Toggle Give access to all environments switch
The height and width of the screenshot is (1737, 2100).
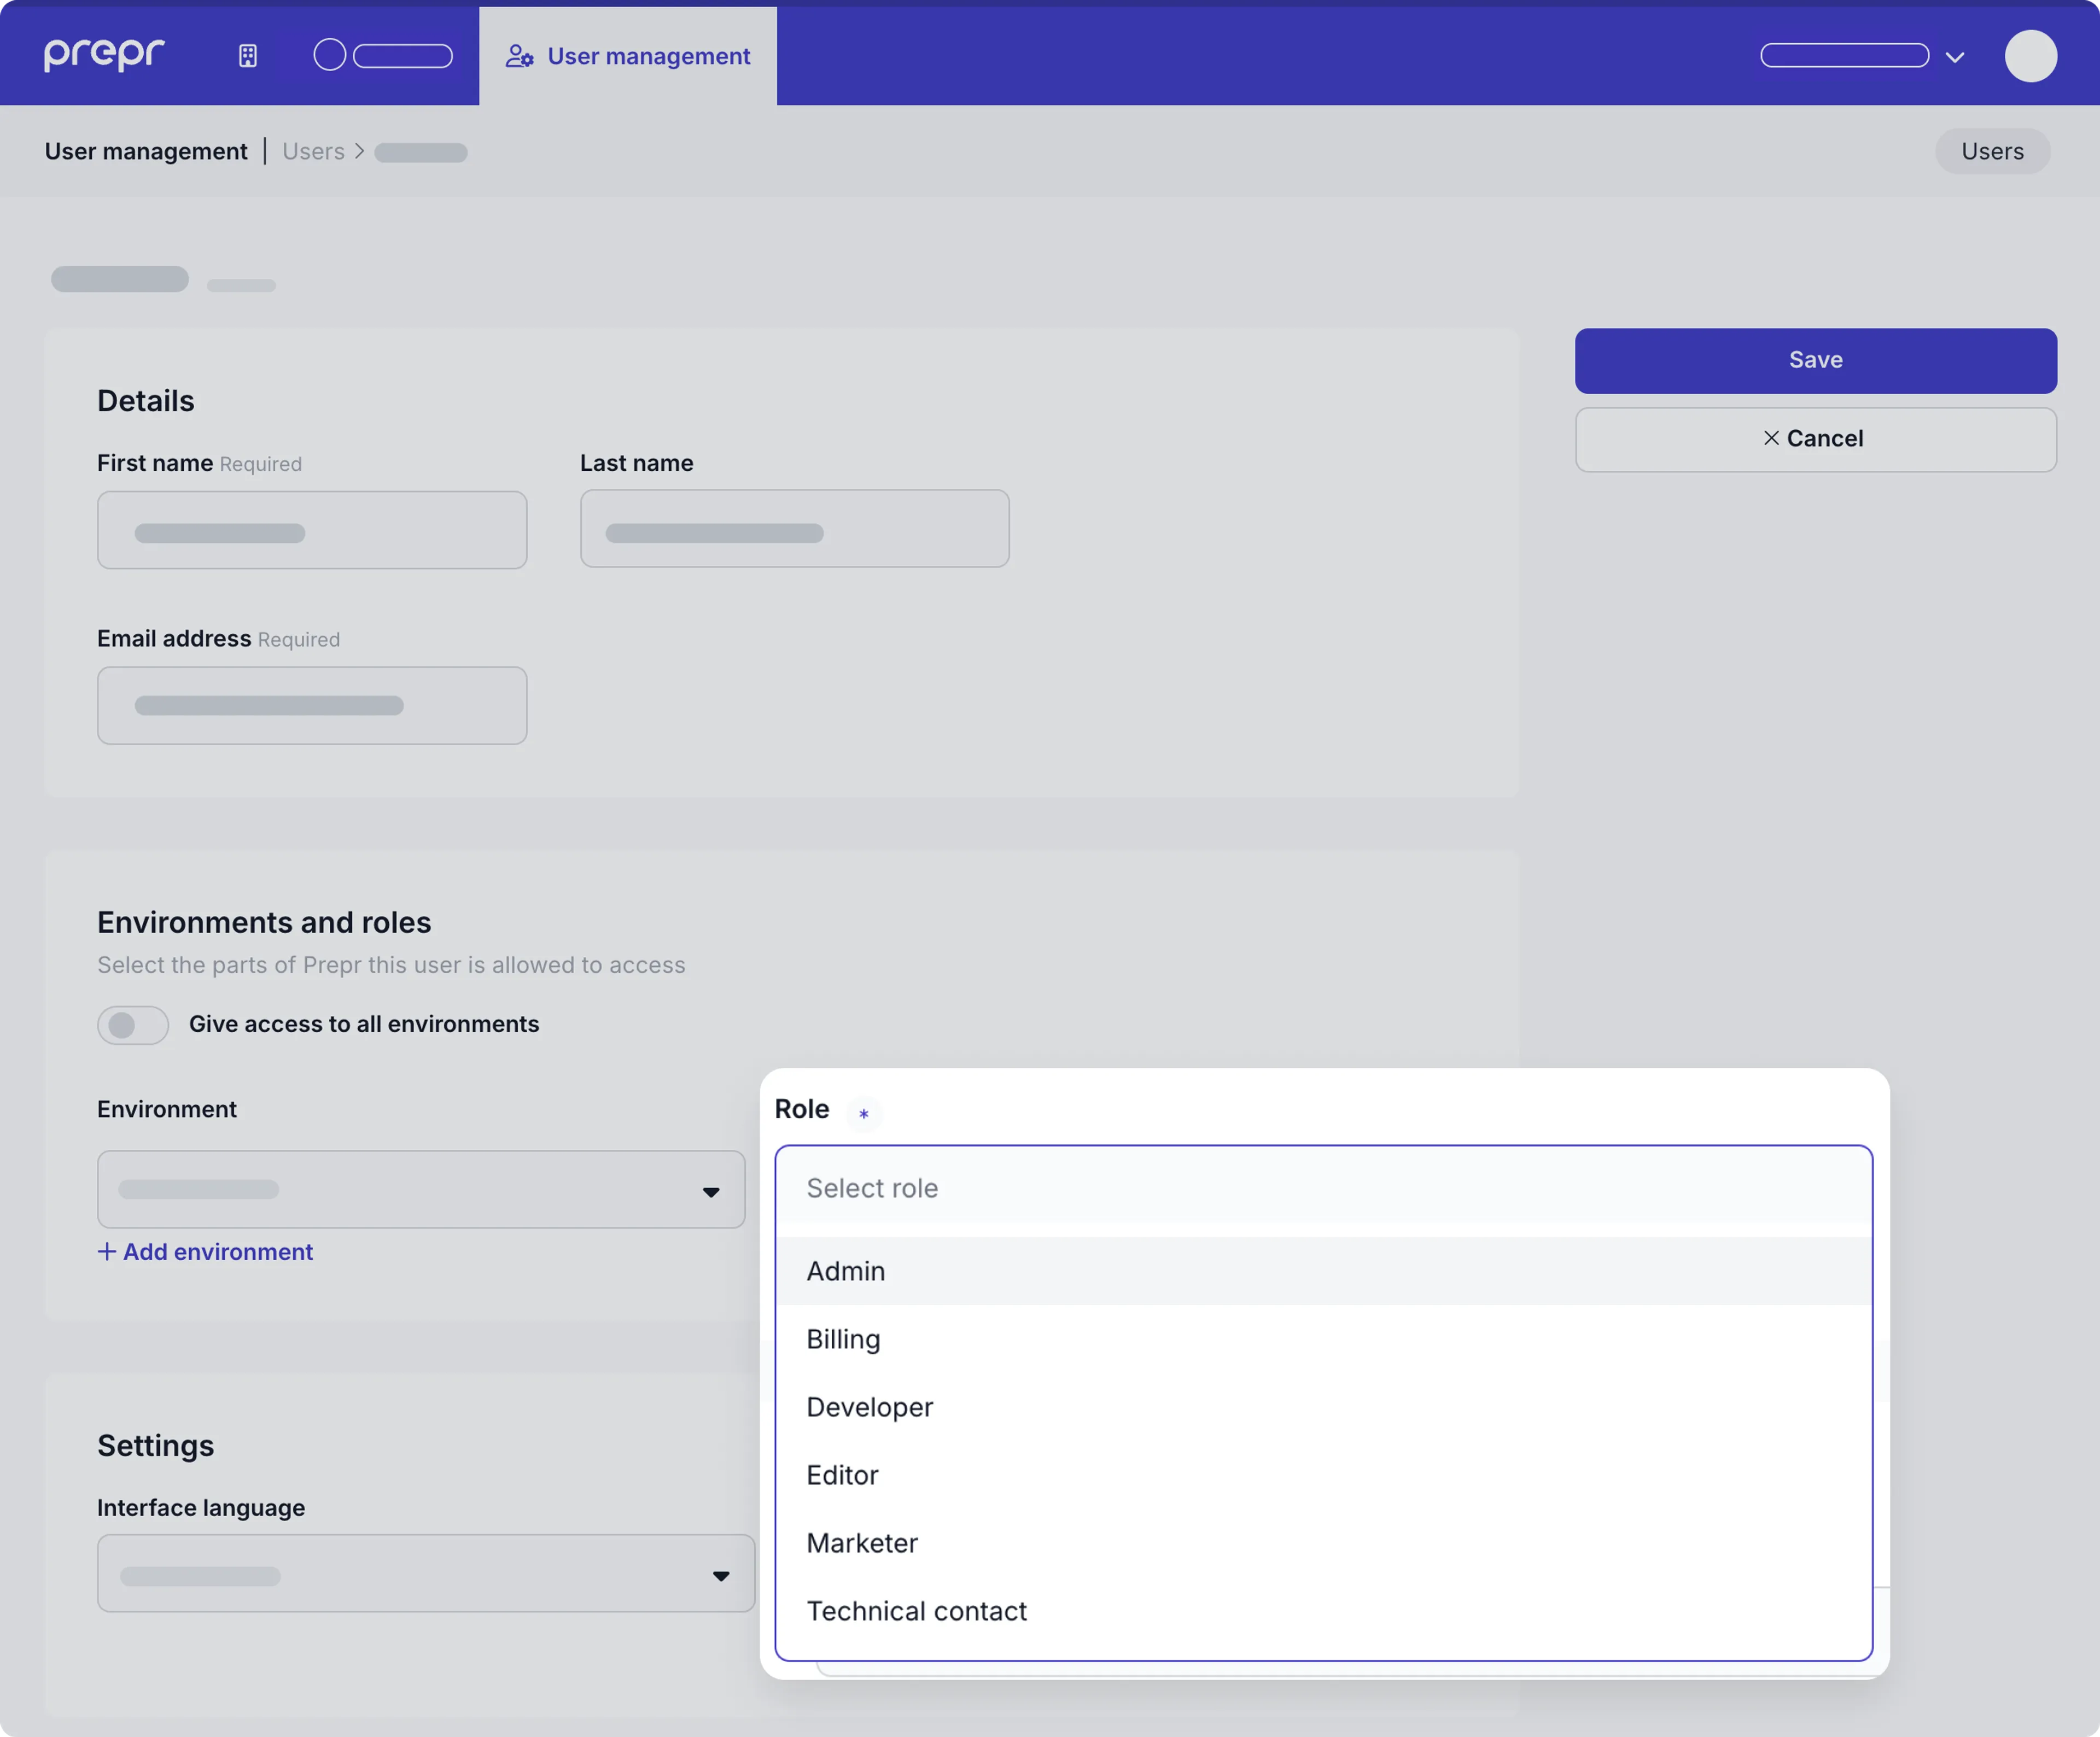(x=132, y=1024)
